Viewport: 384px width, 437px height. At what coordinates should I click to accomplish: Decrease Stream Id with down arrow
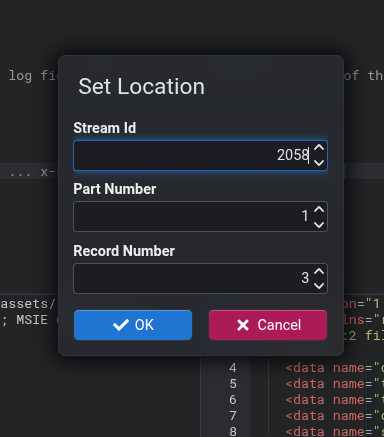(x=319, y=163)
